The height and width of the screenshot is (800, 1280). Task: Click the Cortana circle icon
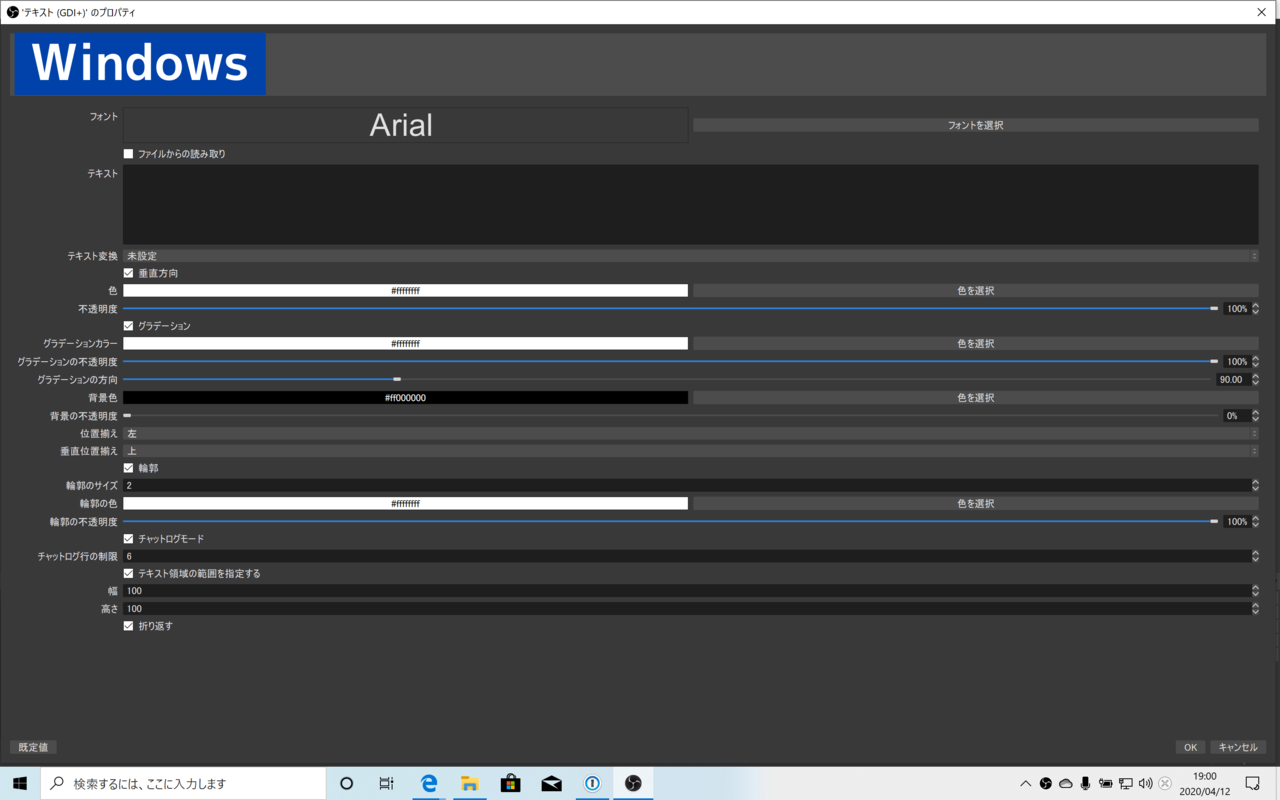pyautogui.click(x=346, y=784)
